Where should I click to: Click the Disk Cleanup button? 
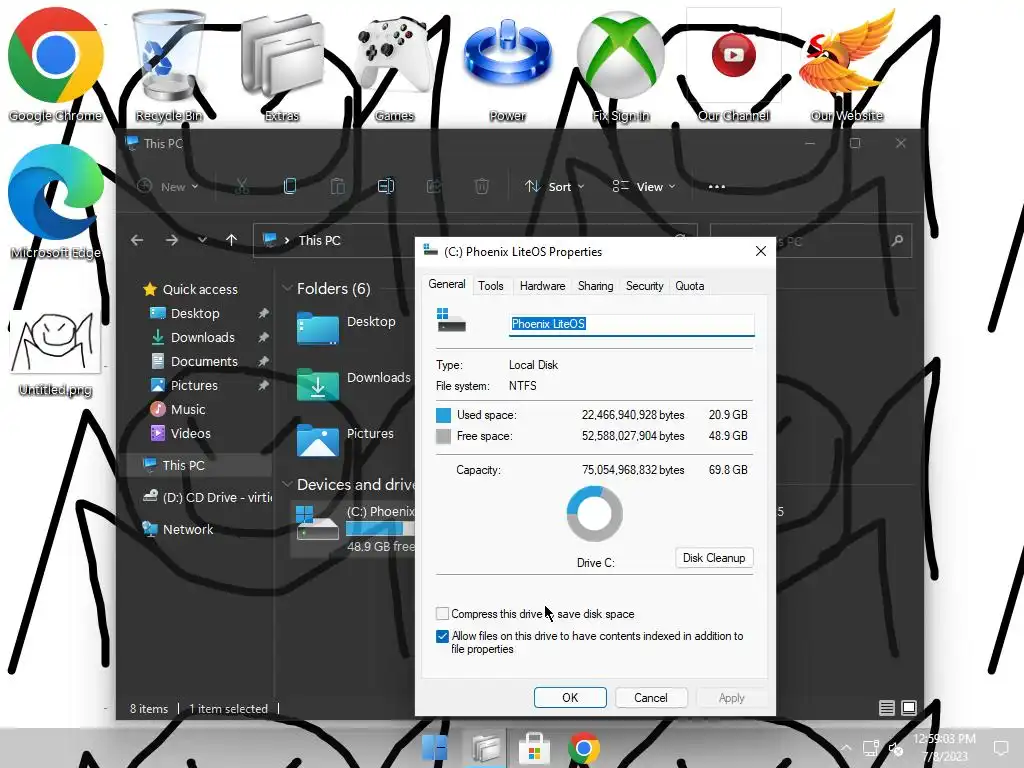pos(714,558)
